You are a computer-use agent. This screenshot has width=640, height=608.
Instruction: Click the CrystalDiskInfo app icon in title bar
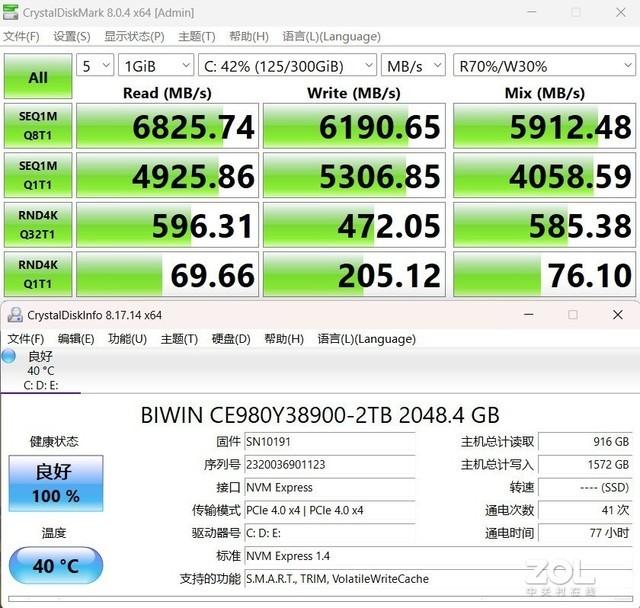click(12, 314)
